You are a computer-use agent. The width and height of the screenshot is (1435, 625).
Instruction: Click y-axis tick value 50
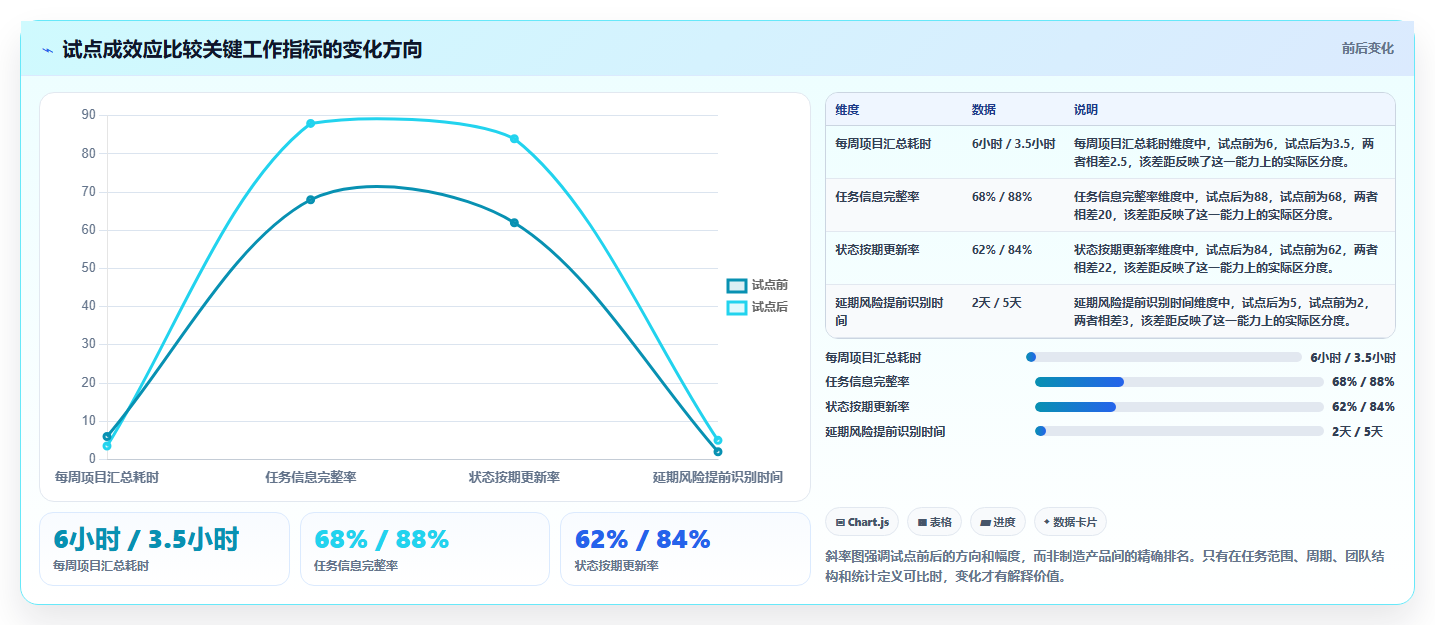[x=88, y=268]
